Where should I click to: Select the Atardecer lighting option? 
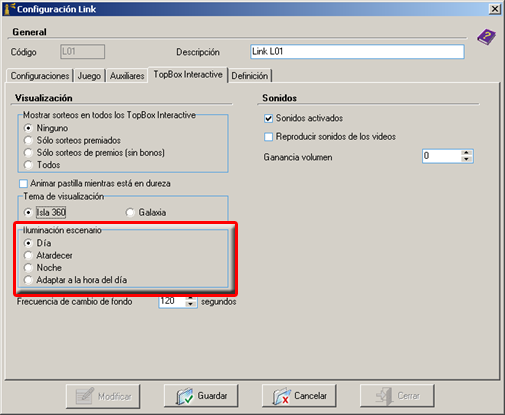(x=28, y=255)
